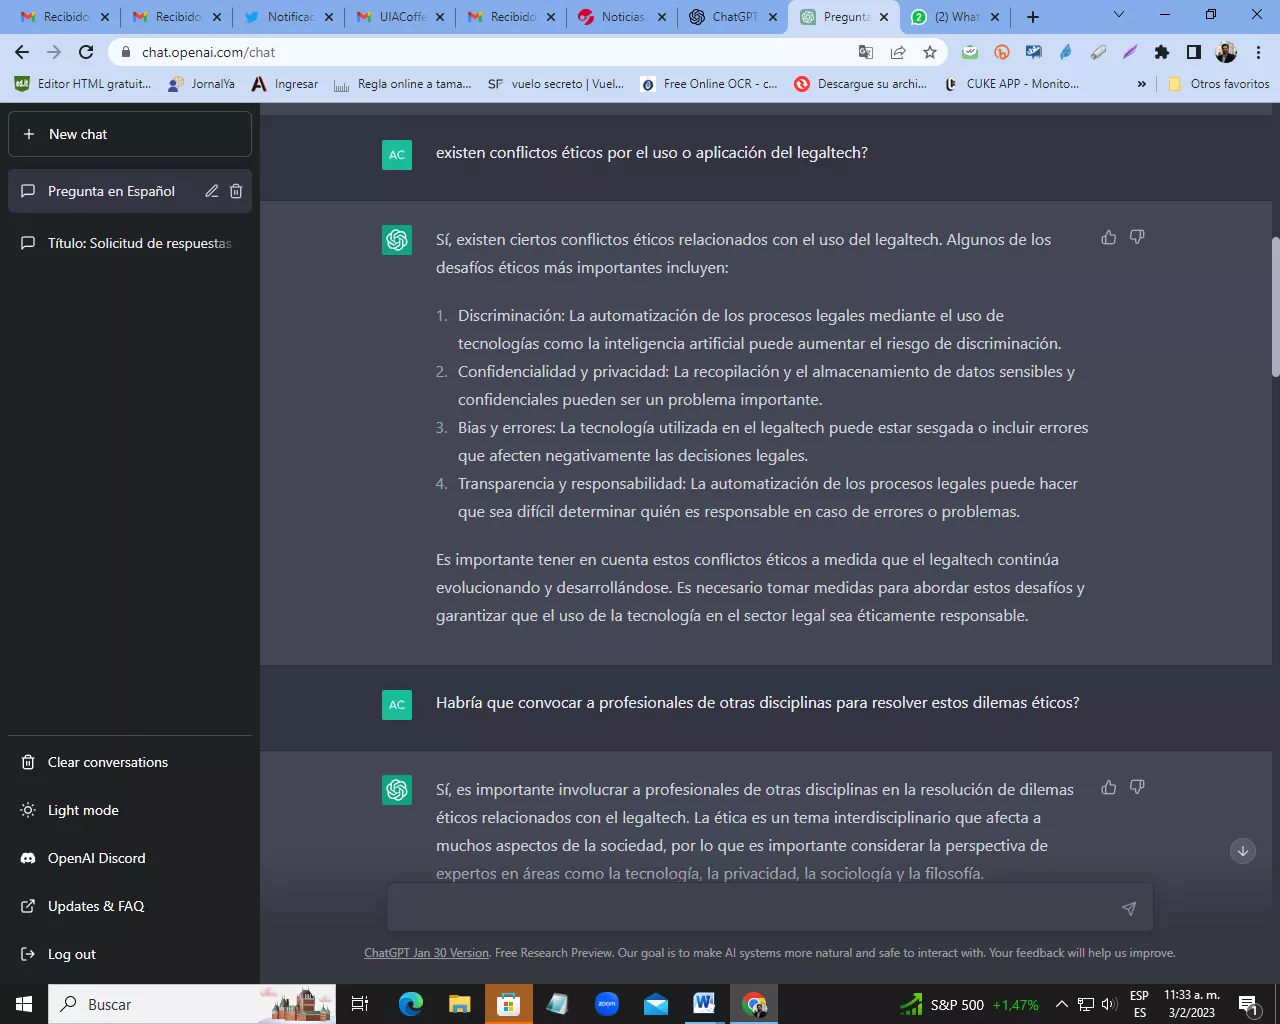This screenshot has width=1280, height=1024.
Task: Bookmark this page using the star
Action: [x=928, y=51]
